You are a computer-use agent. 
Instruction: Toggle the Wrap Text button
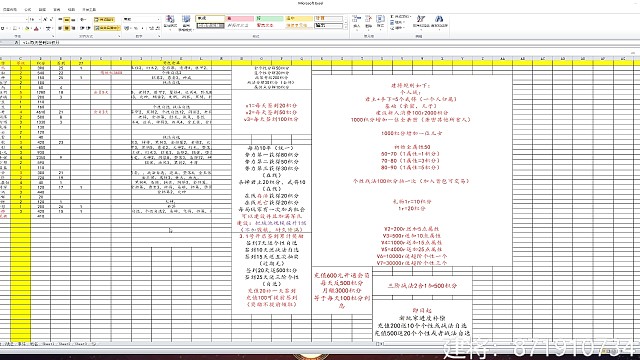(104, 19)
